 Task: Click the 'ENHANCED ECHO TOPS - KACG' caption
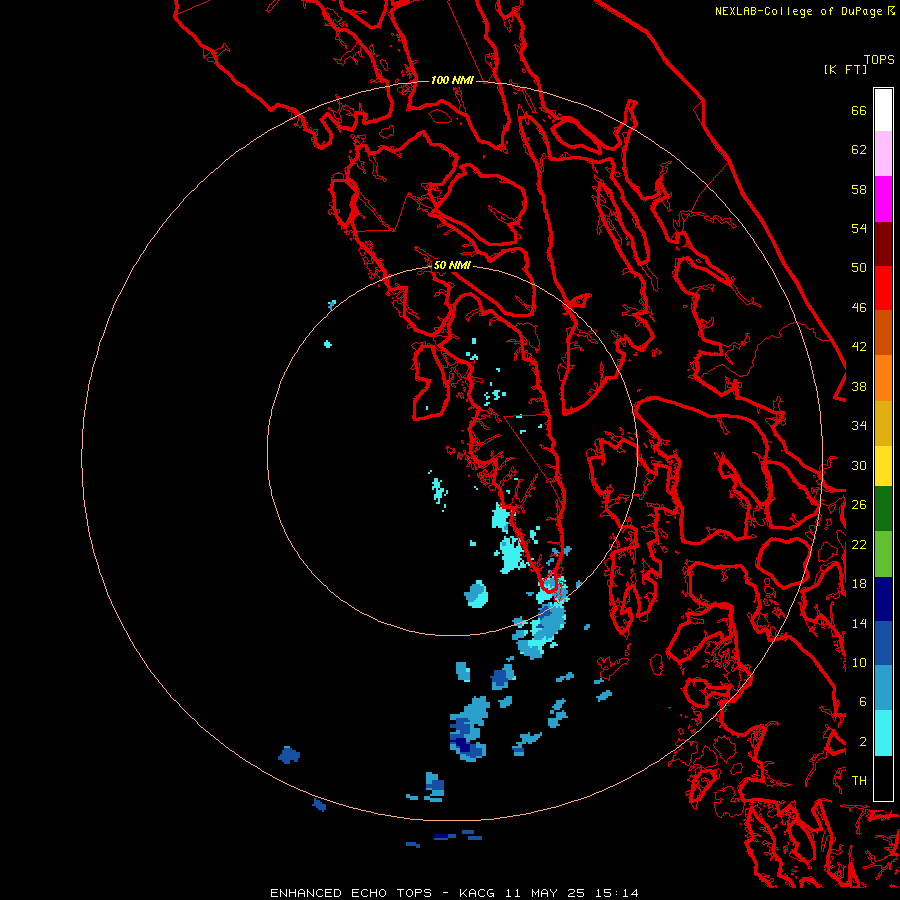[x=382, y=893]
